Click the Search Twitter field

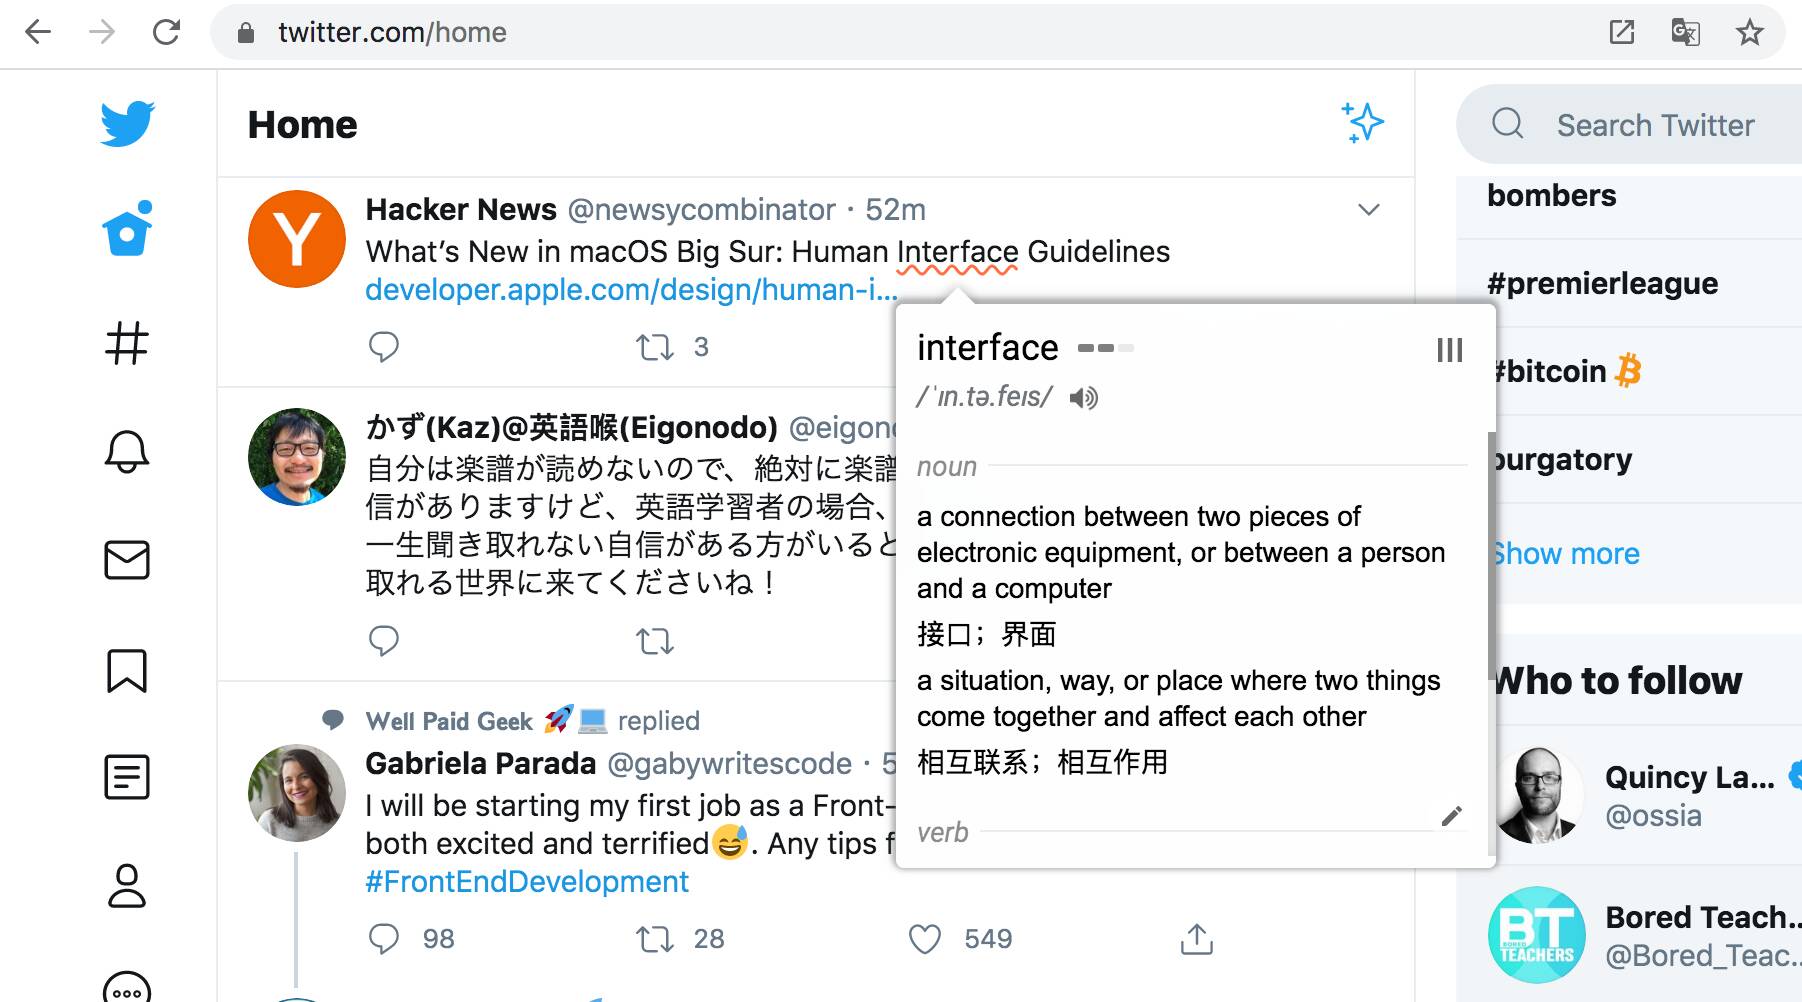click(1655, 125)
